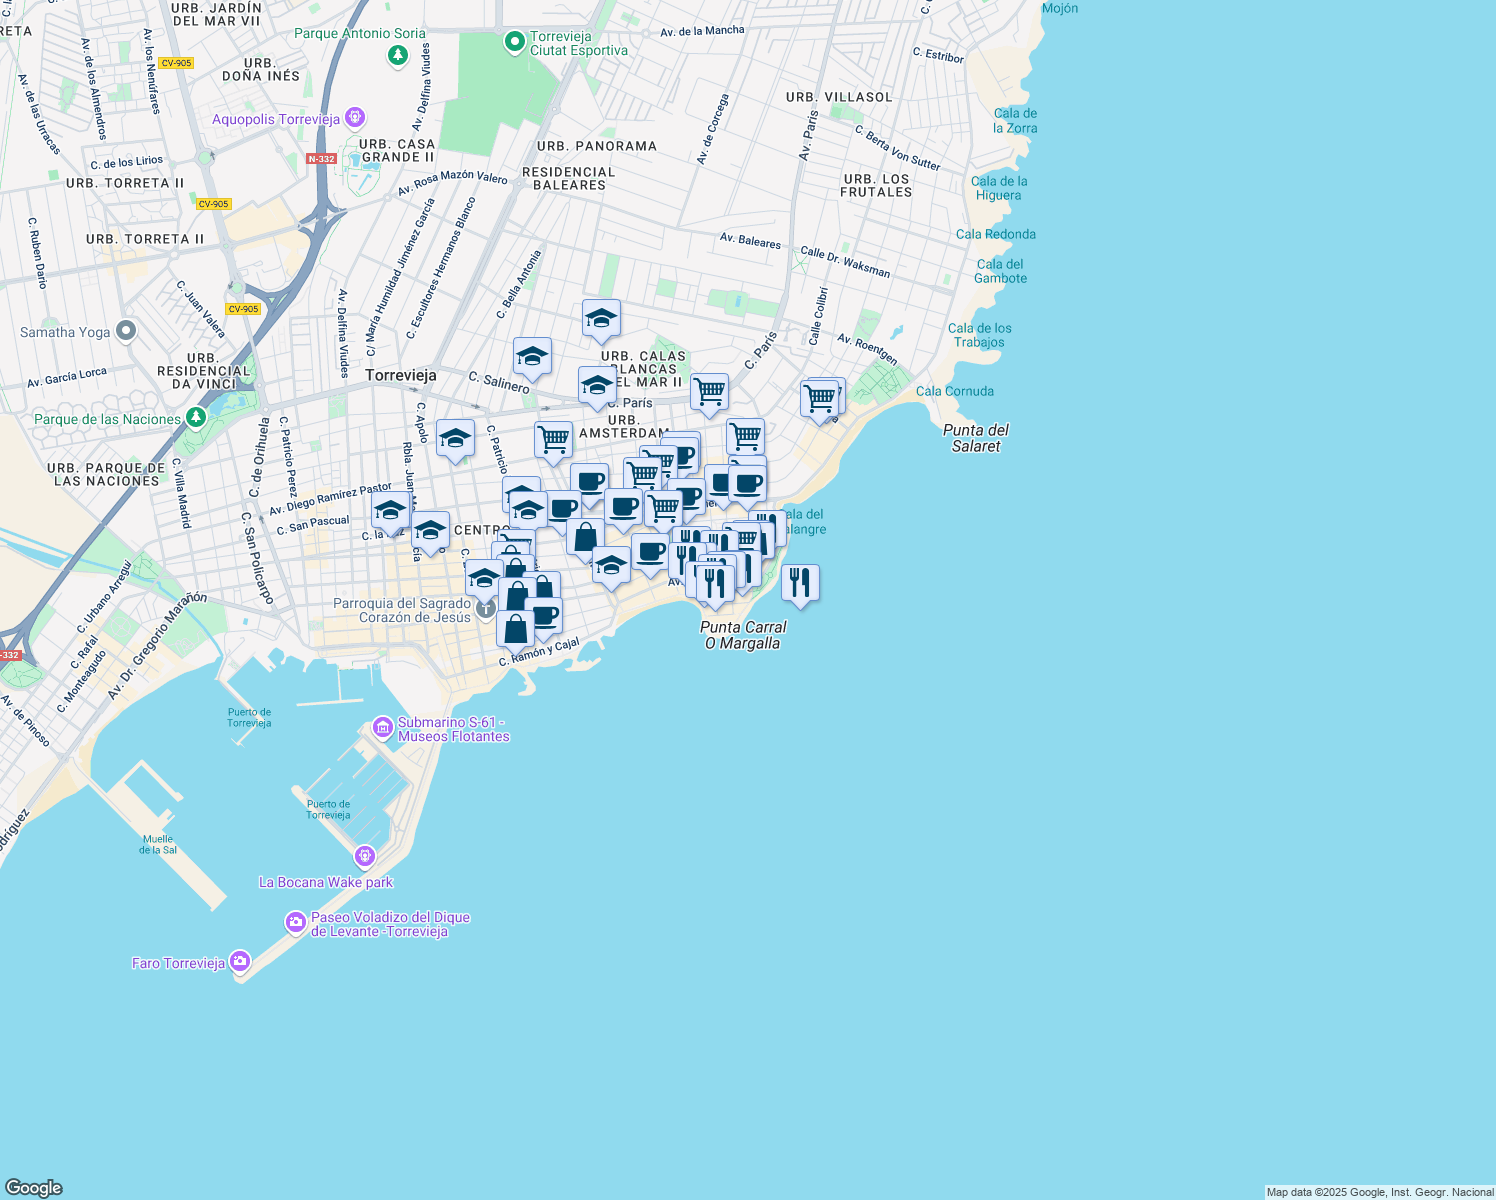Click the Aquopolis Torrevieja purple icon
Screen dimensions: 1496x1200
tap(355, 119)
